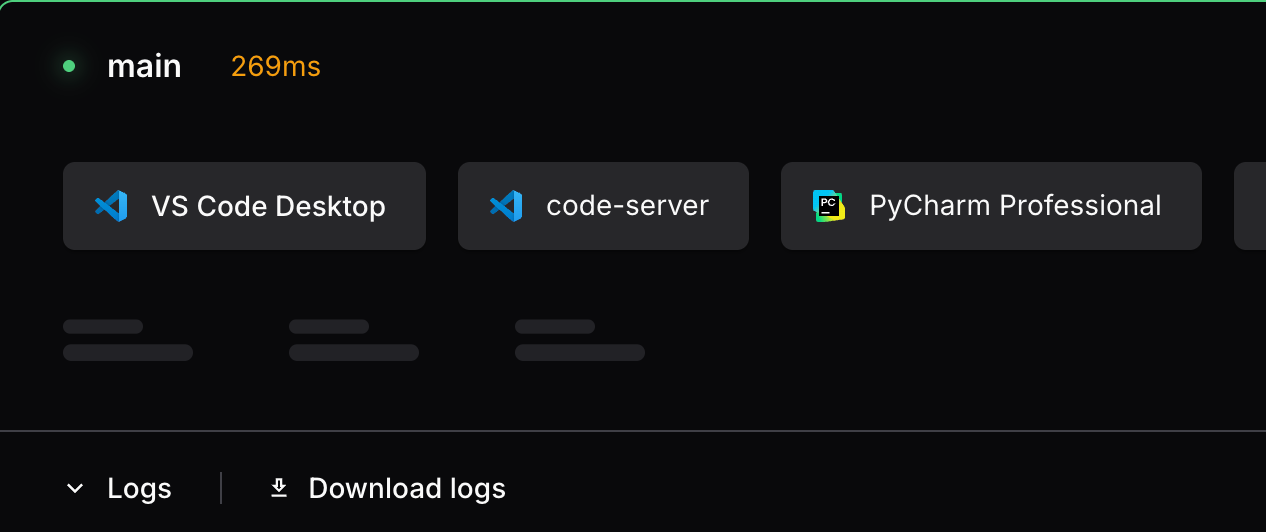Viewport: 1266px width, 532px height.
Task: Click the green agent status dot
Action: (69, 67)
